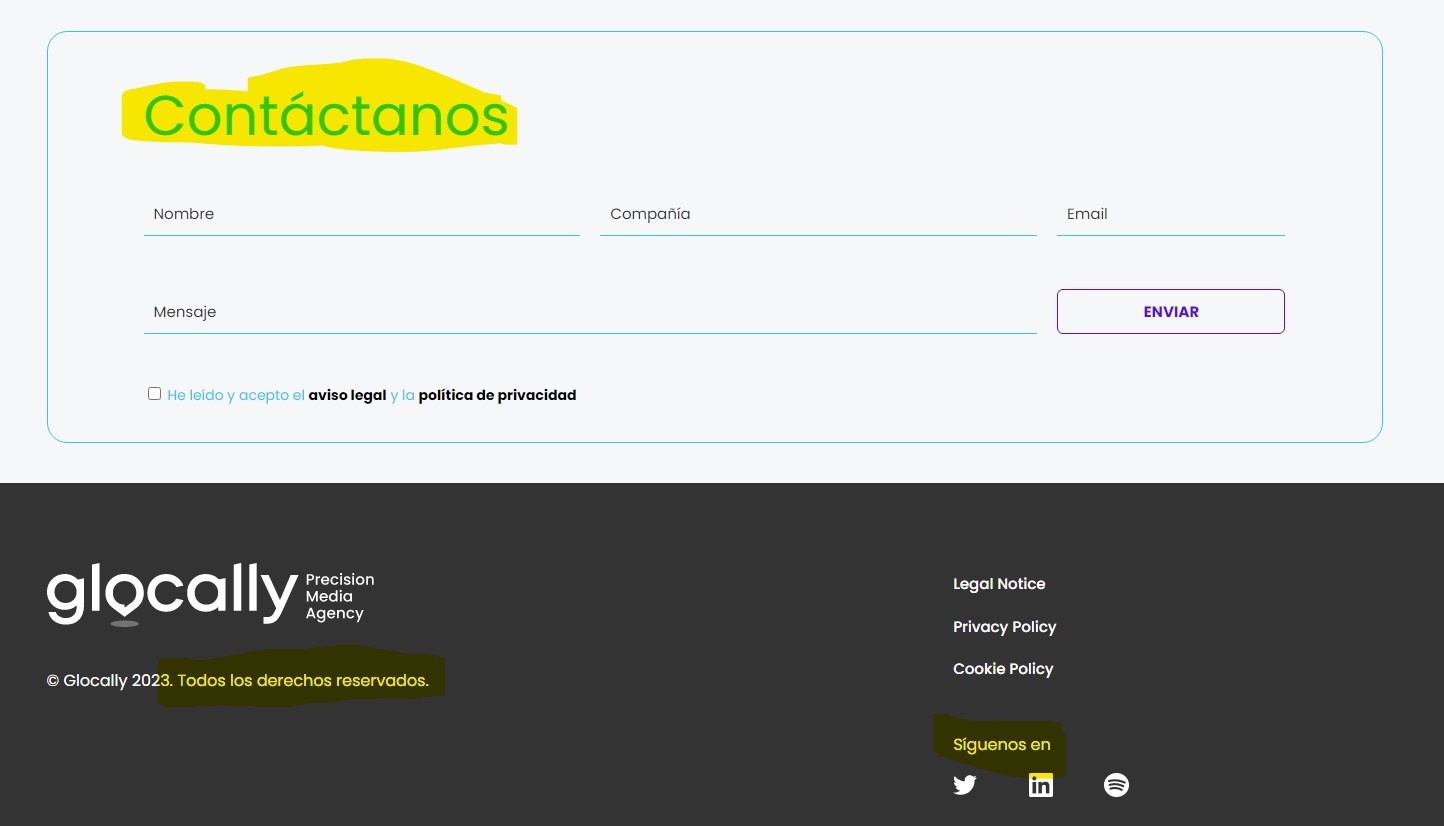
Task: Open the 'aviso legal' link
Action: (x=347, y=395)
